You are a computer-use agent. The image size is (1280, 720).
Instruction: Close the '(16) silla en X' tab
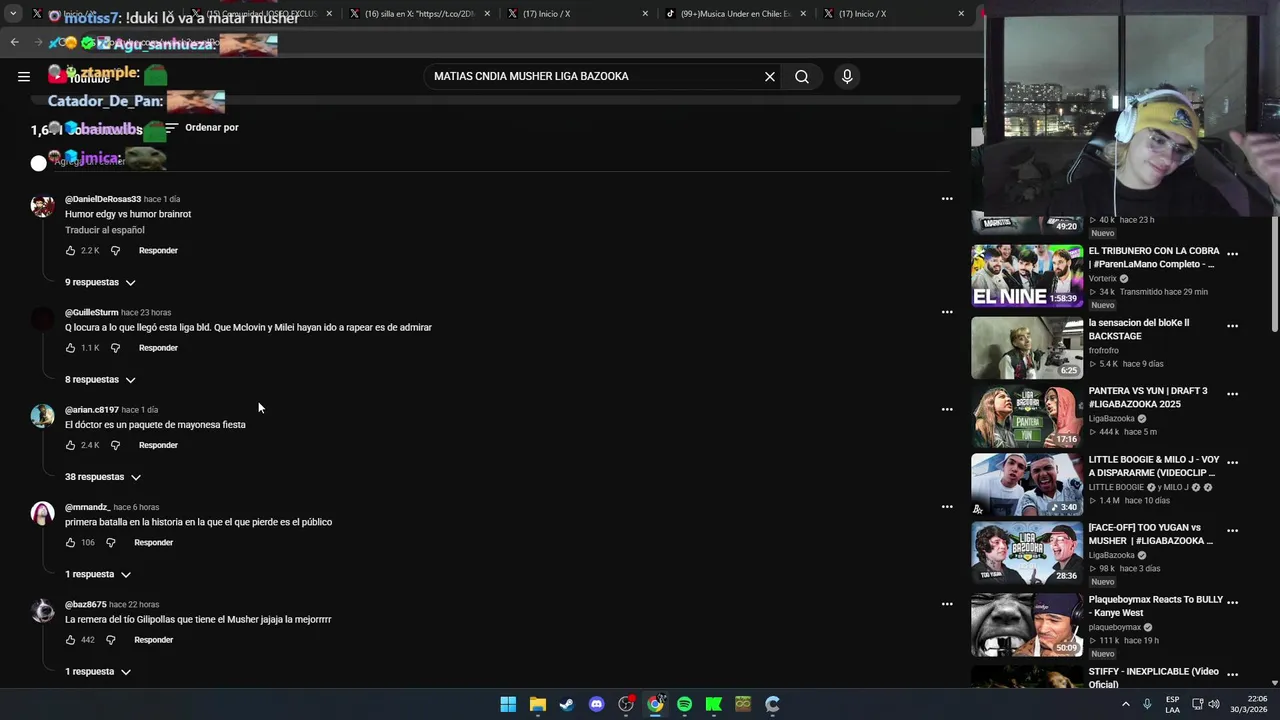(x=487, y=14)
